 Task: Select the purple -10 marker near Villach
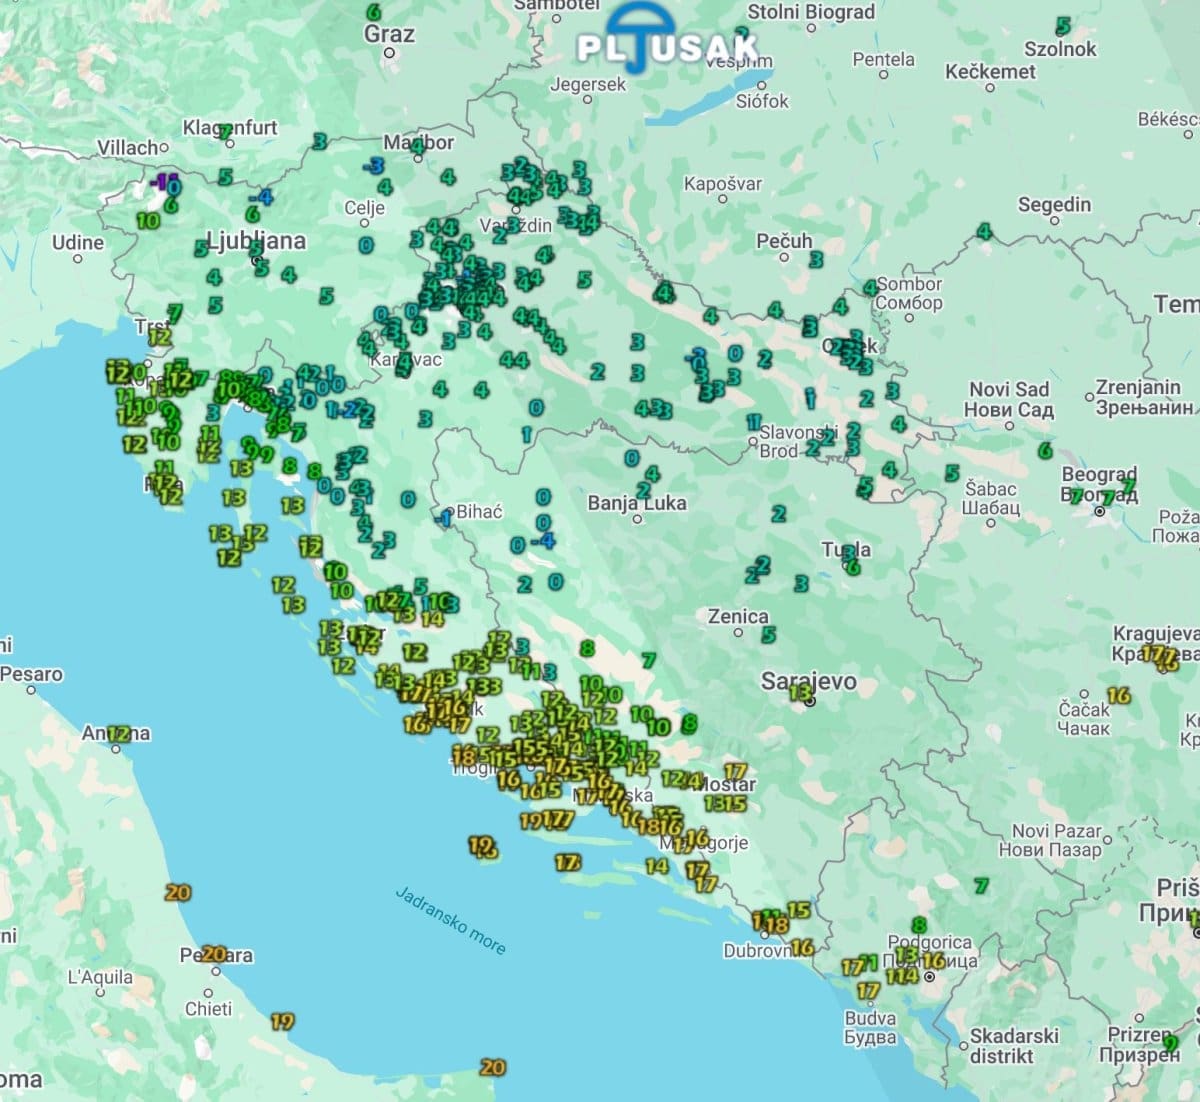tap(161, 183)
